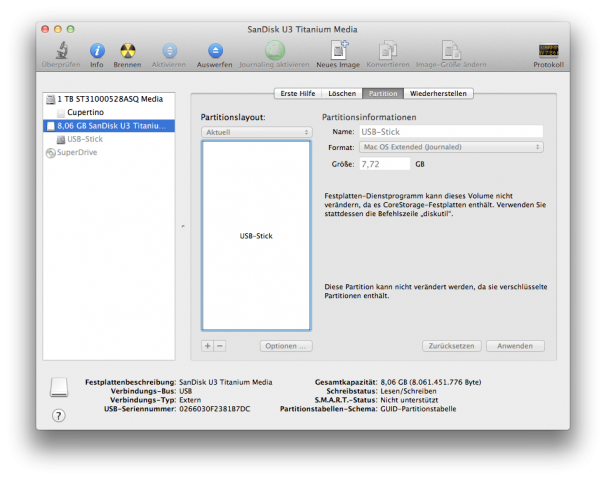Select 1 TB ST31000528ASQ Media disk
The height and width of the screenshot is (480, 606).
pyautogui.click(x=109, y=99)
